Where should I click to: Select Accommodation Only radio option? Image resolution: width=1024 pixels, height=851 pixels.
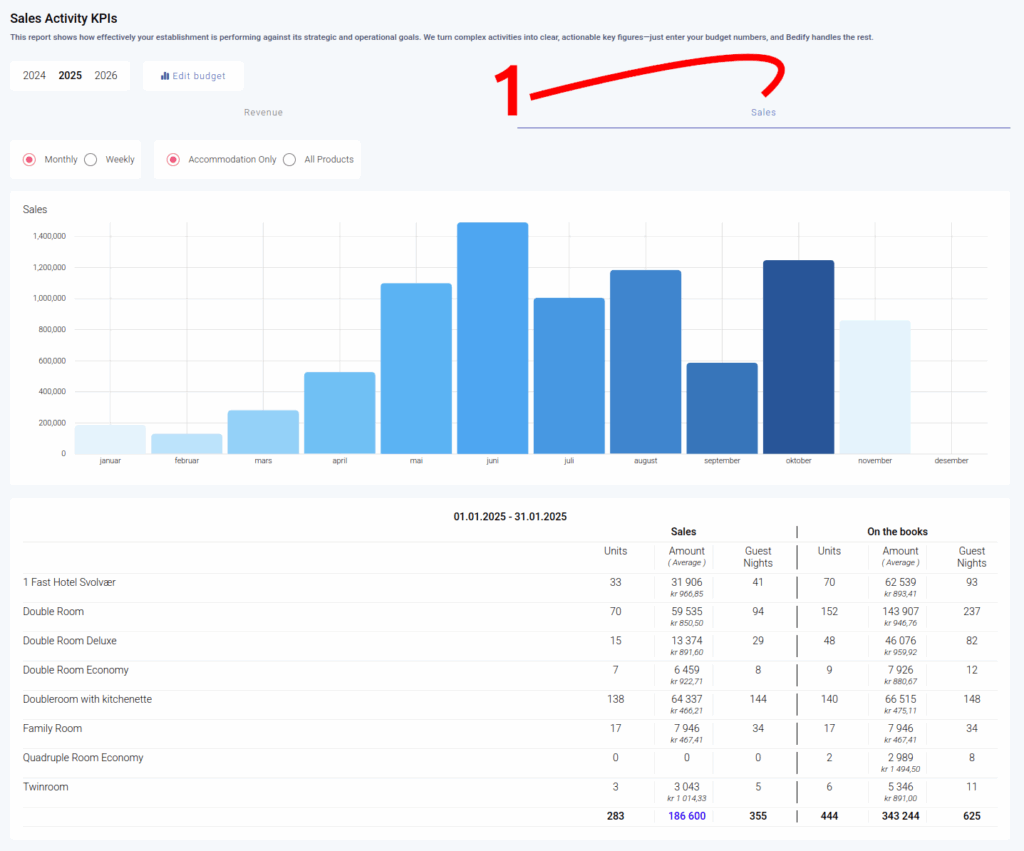pos(173,160)
